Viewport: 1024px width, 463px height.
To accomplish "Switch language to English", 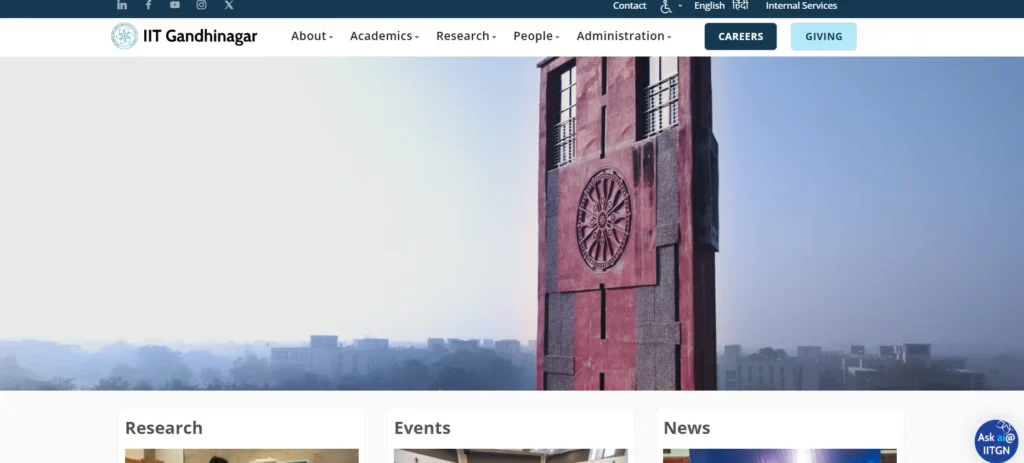I will 709,6.
